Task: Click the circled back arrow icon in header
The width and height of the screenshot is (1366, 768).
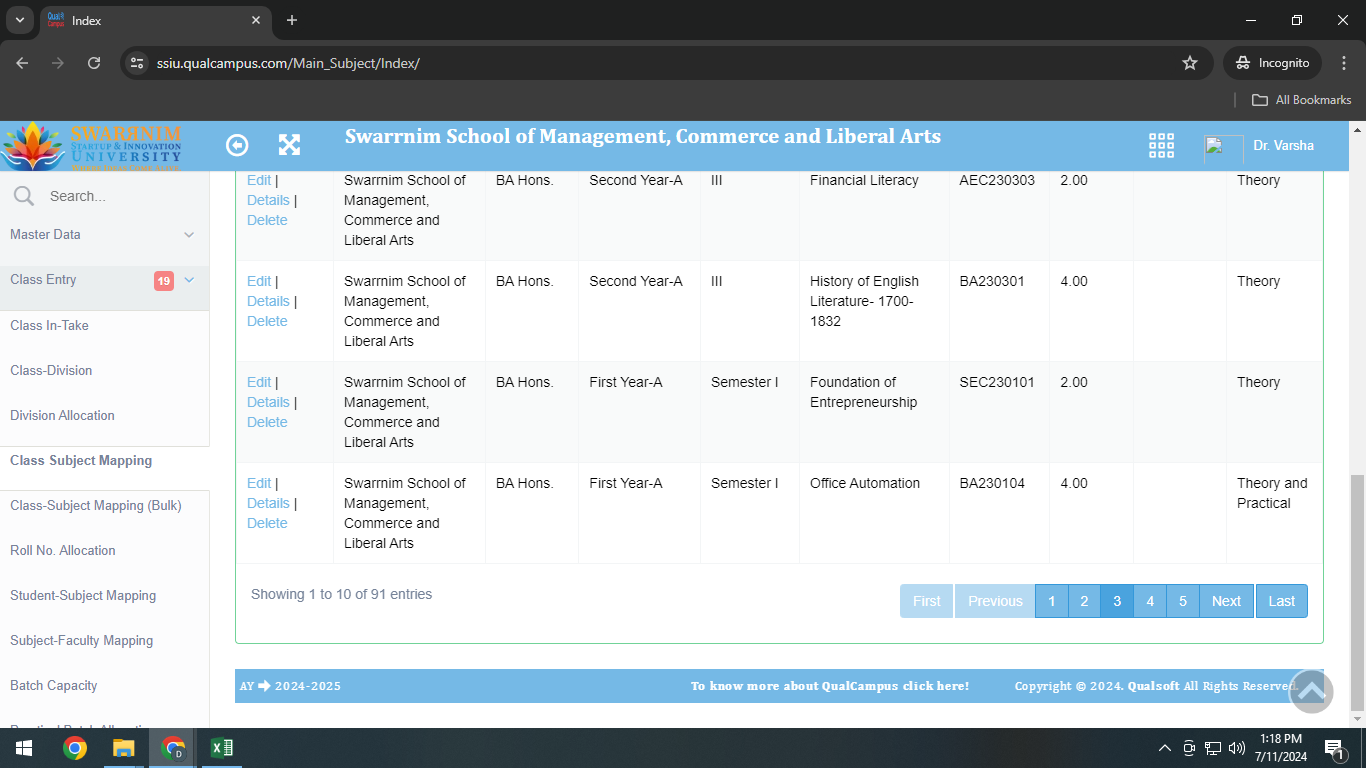Action: coord(237,145)
